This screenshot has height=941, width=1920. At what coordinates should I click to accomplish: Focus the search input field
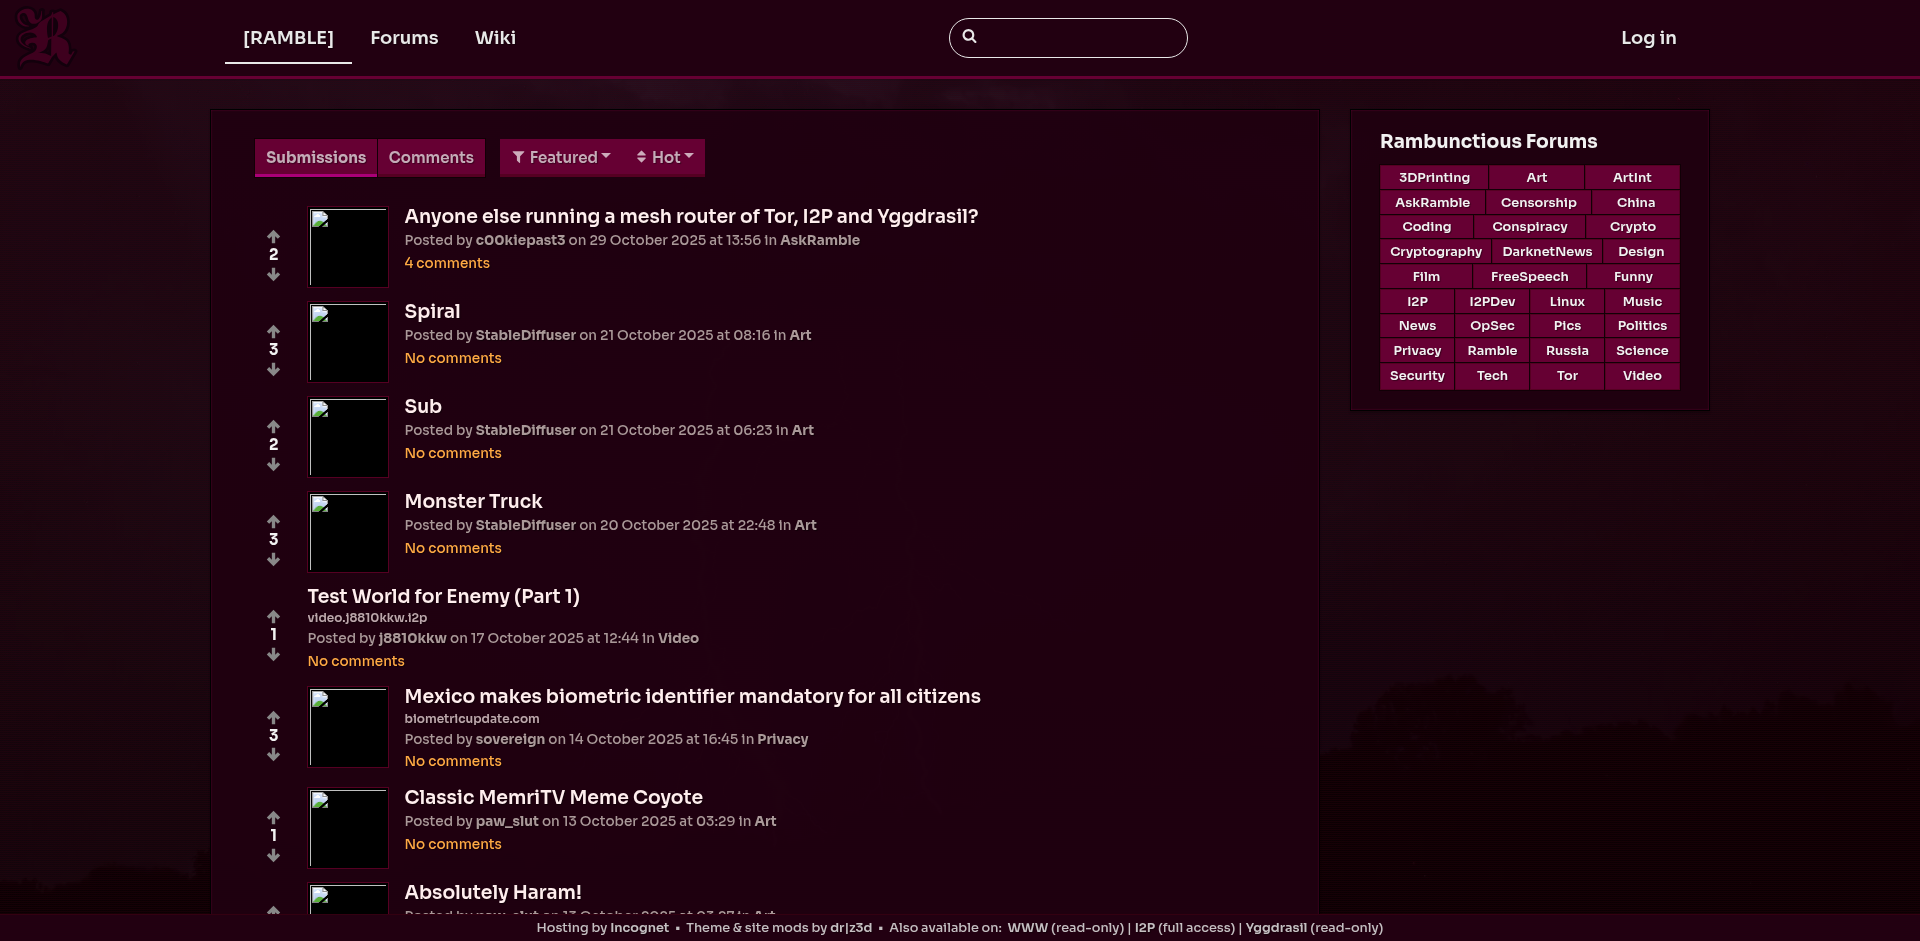click(1080, 38)
